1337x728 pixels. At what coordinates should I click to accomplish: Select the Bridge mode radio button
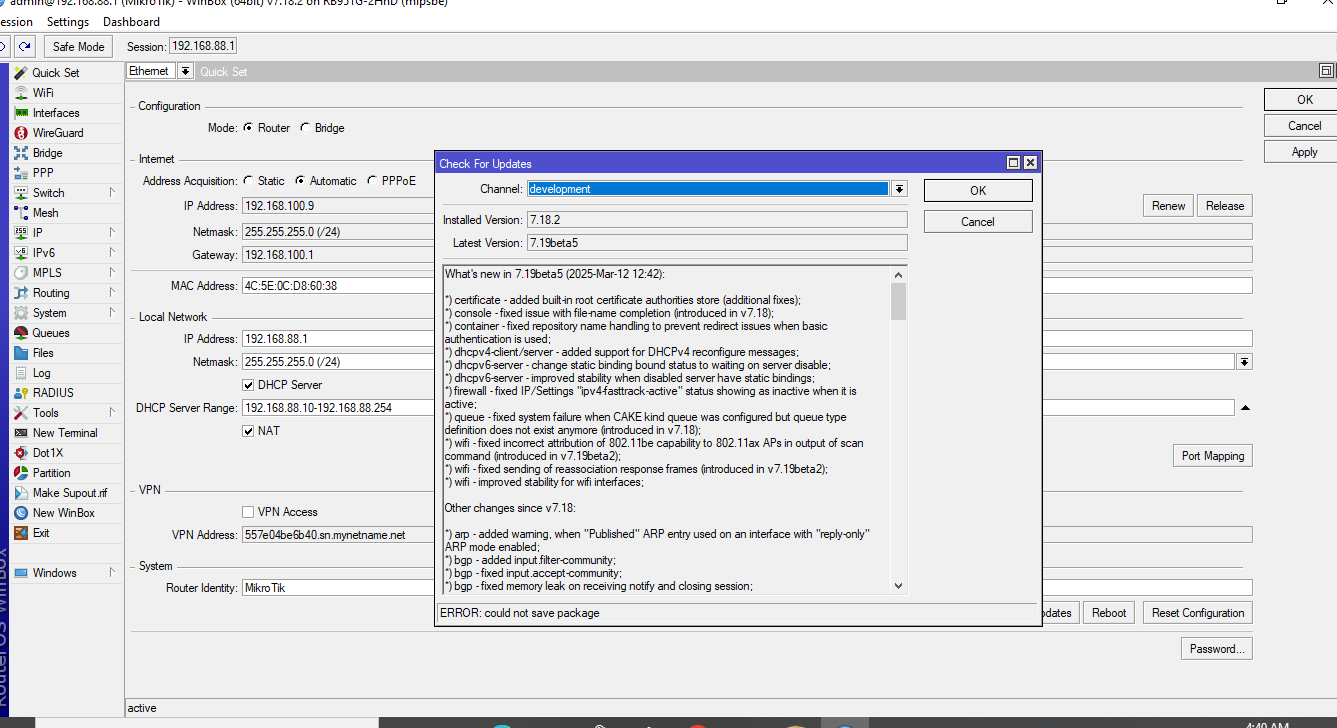coord(305,128)
